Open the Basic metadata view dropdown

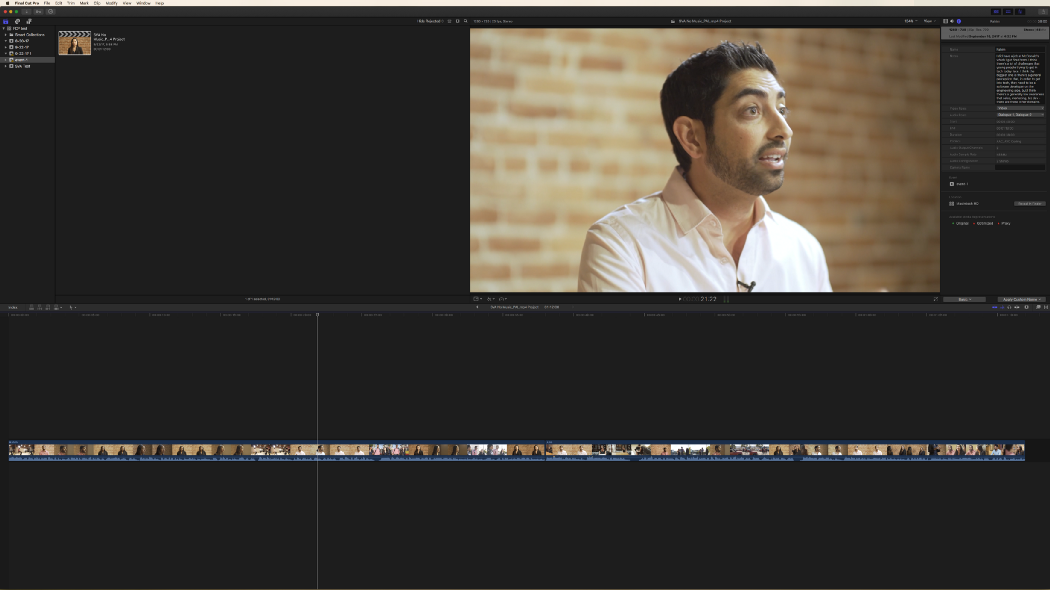pyautogui.click(x=964, y=299)
